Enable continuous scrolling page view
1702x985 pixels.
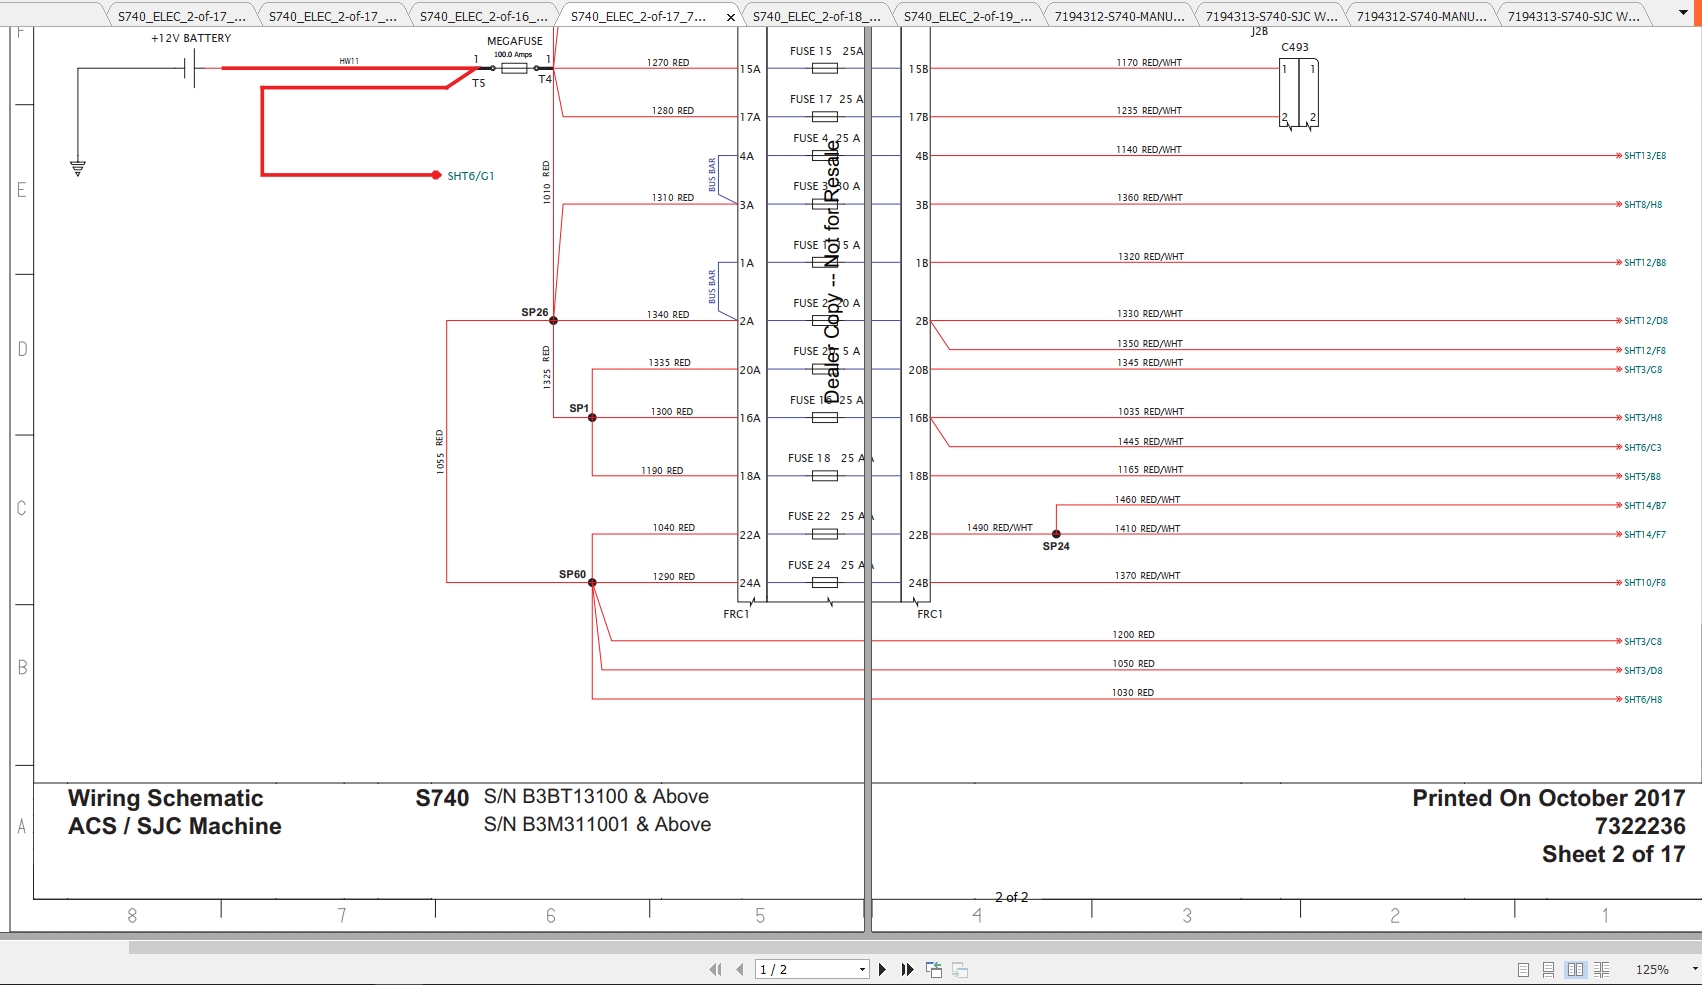[1550, 970]
